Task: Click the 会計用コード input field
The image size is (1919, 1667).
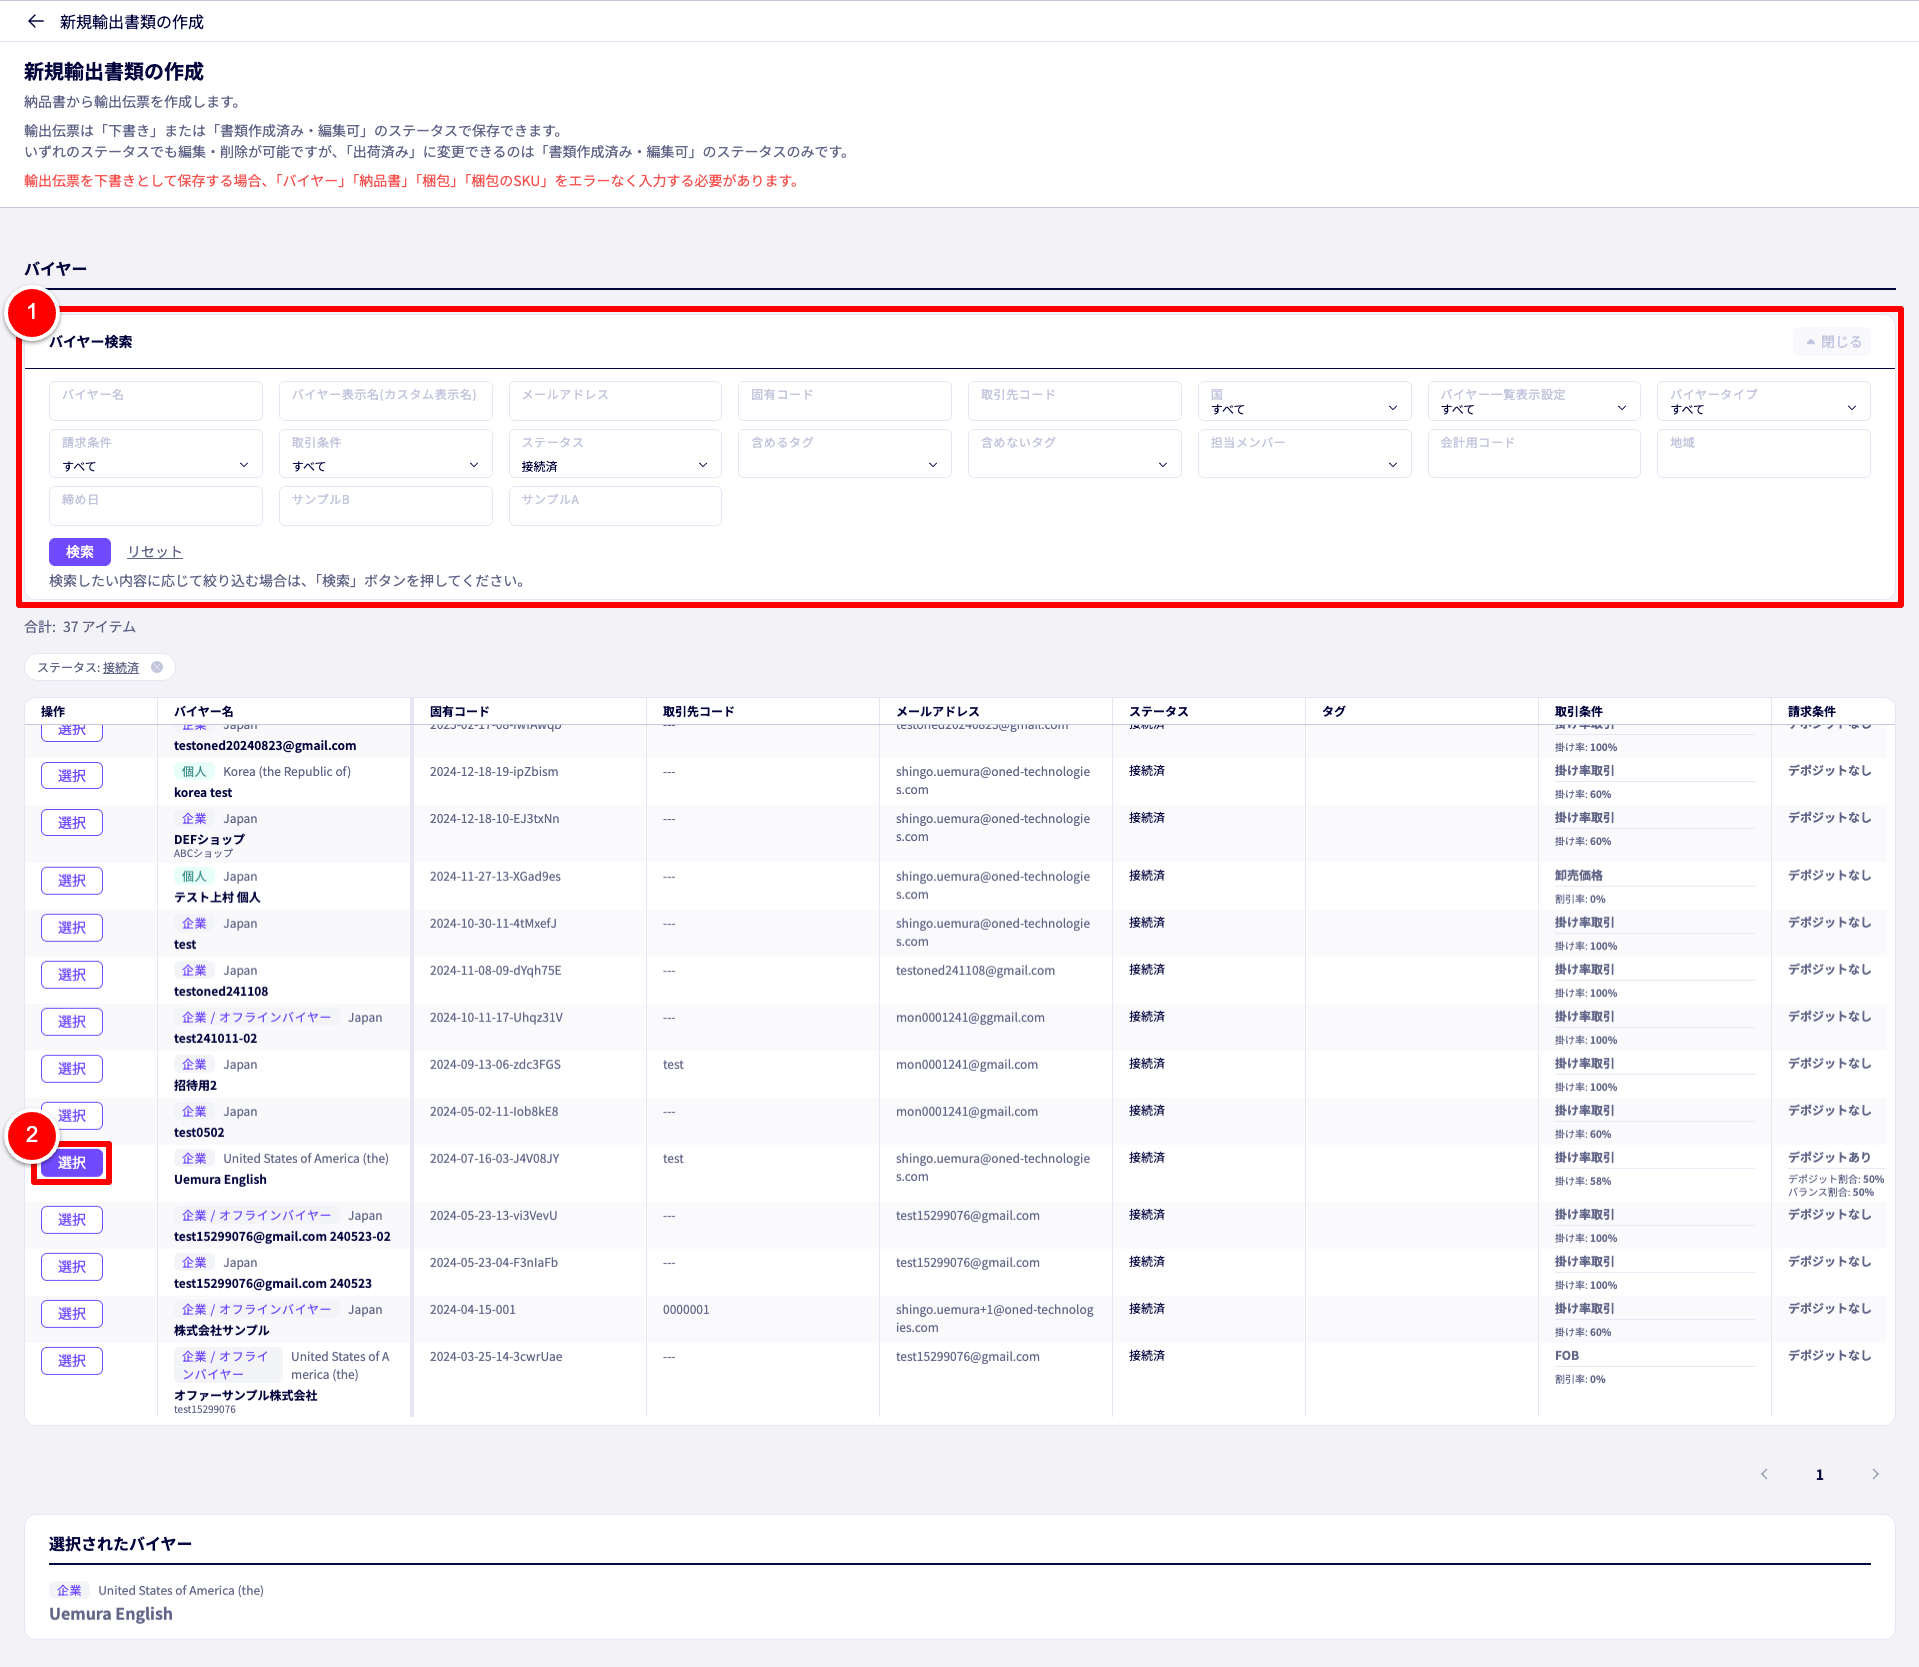Action: coord(1533,455)
